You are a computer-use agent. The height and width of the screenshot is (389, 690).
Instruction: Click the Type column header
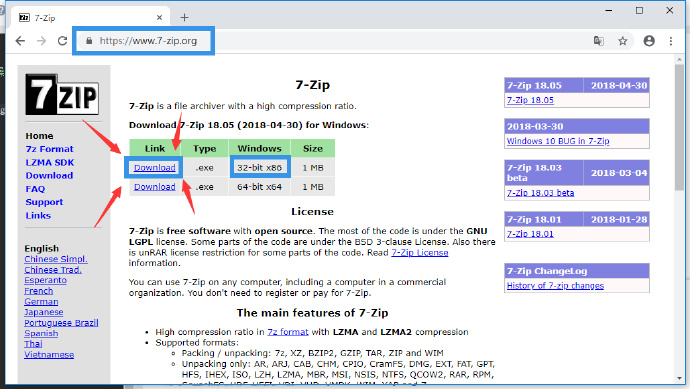[x=205, y=148]
